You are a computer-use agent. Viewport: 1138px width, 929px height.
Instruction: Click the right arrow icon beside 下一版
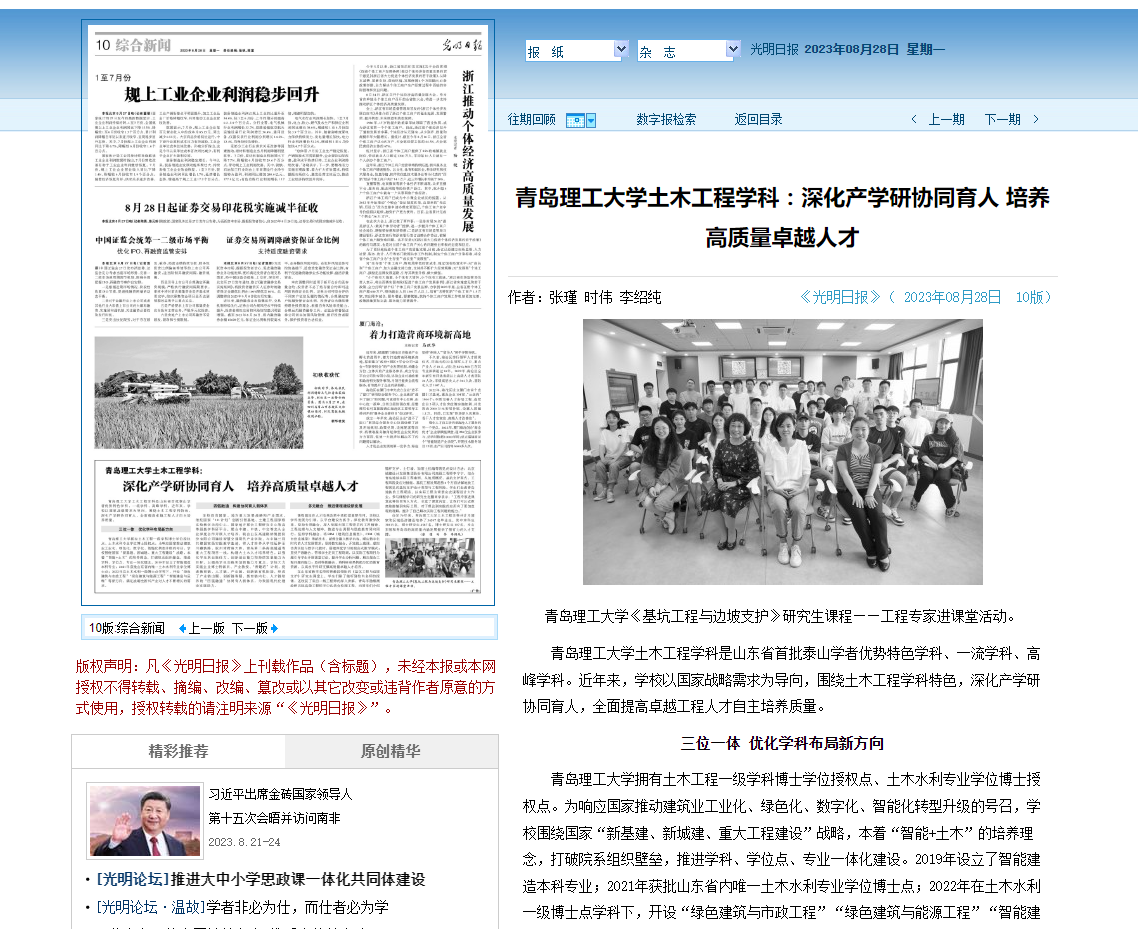point(274,629)
